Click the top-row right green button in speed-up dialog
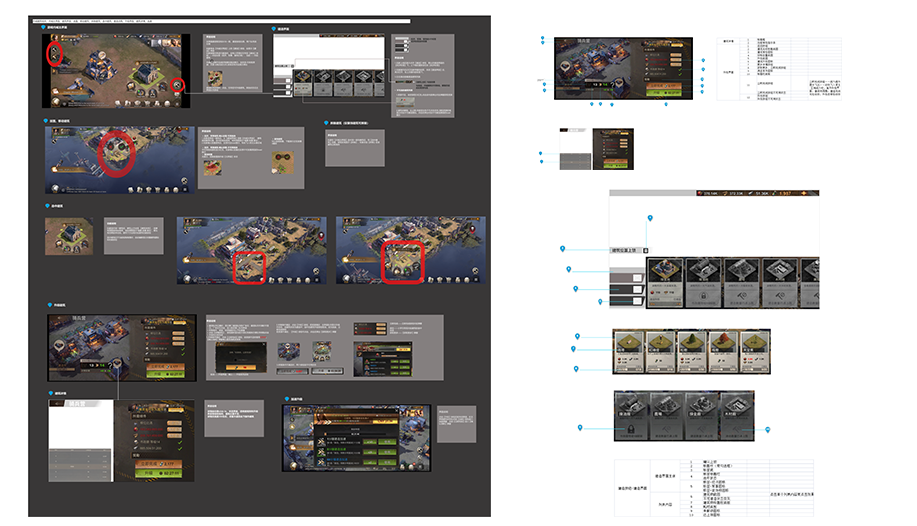 click(387, 442)
